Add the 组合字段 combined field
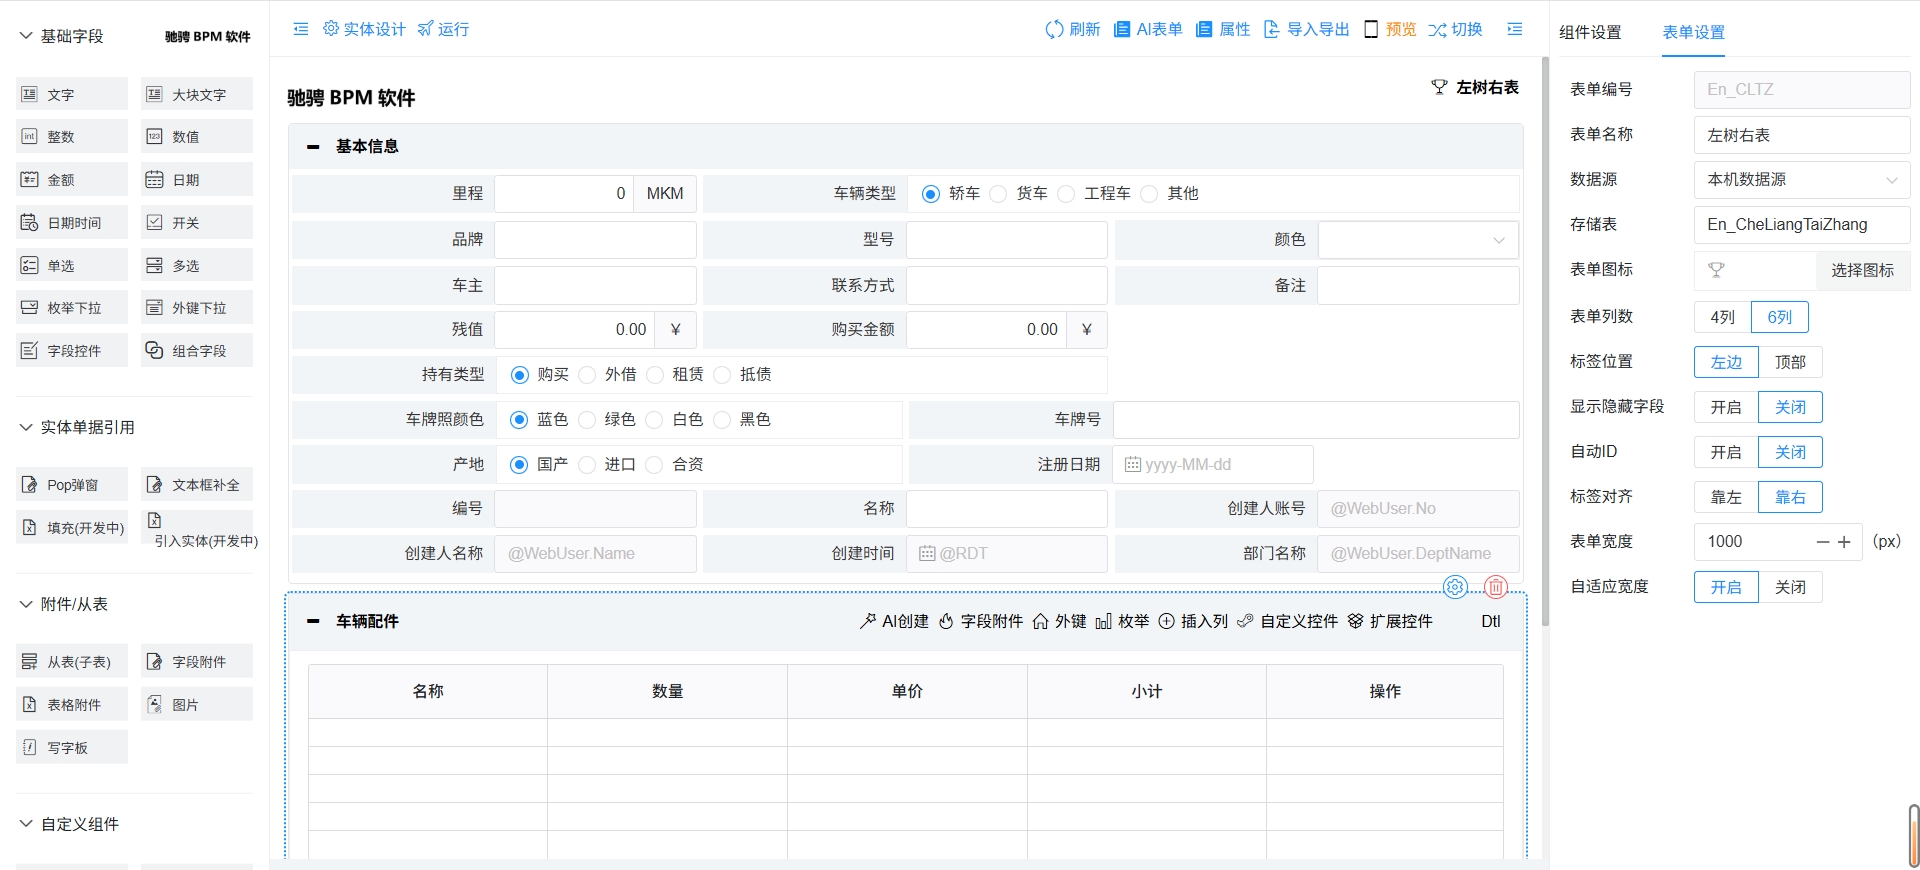 point(197,350)
